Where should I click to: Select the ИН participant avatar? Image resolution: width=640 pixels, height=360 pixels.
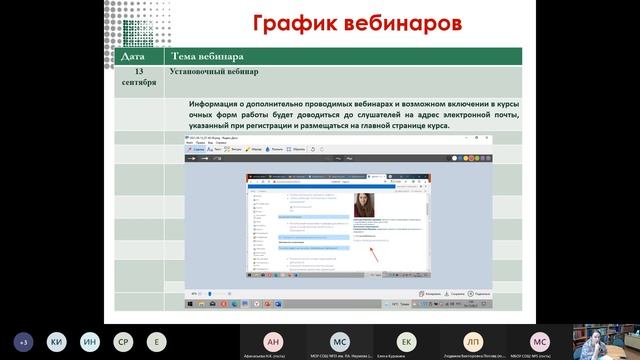pyautogui.click(x=90, y=342)
